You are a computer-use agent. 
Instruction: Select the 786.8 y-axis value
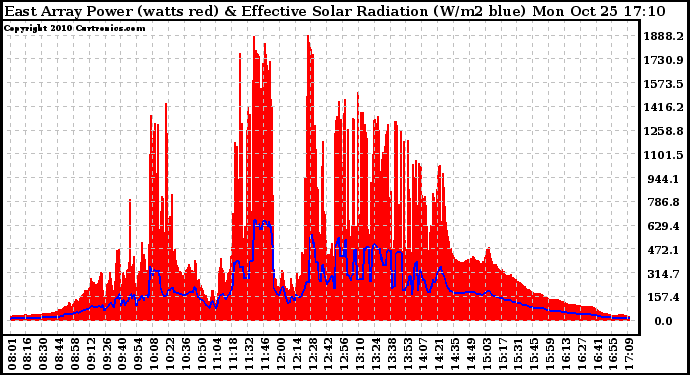(665, 202)
